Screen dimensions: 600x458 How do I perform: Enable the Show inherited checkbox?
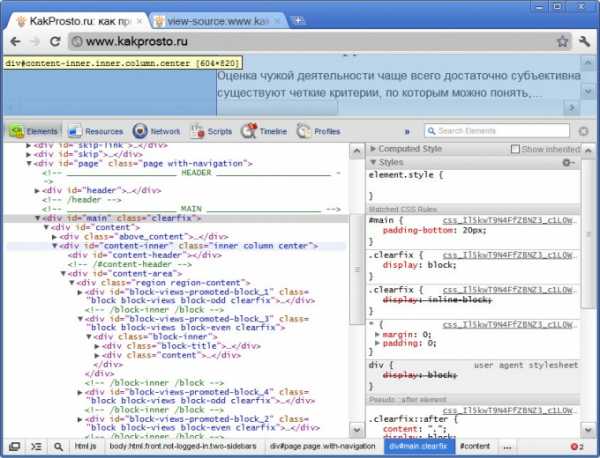click(x=516, y=149)
